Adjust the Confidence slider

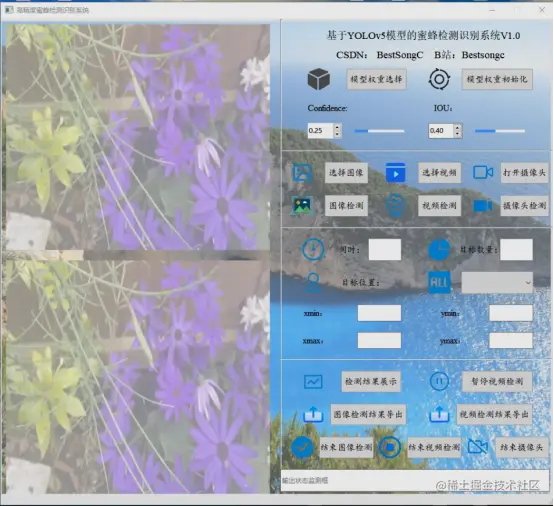coord(379,131)
